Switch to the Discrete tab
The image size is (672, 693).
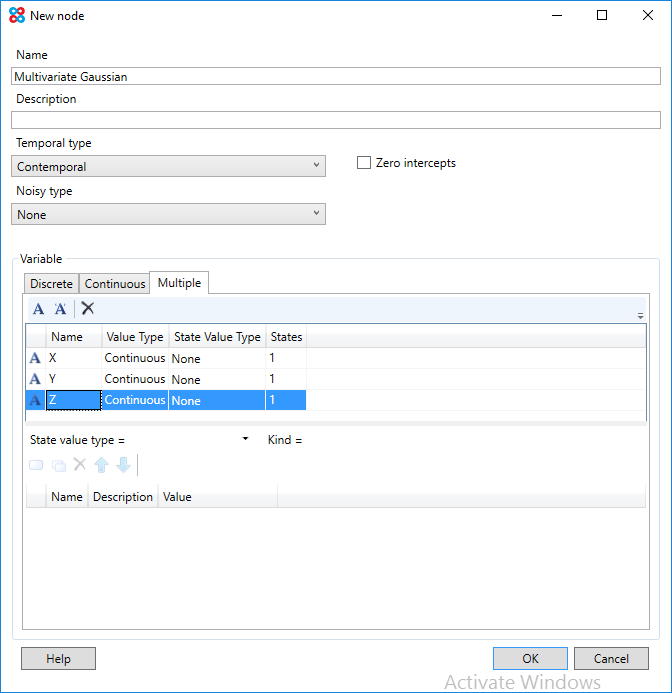[51, 284]
